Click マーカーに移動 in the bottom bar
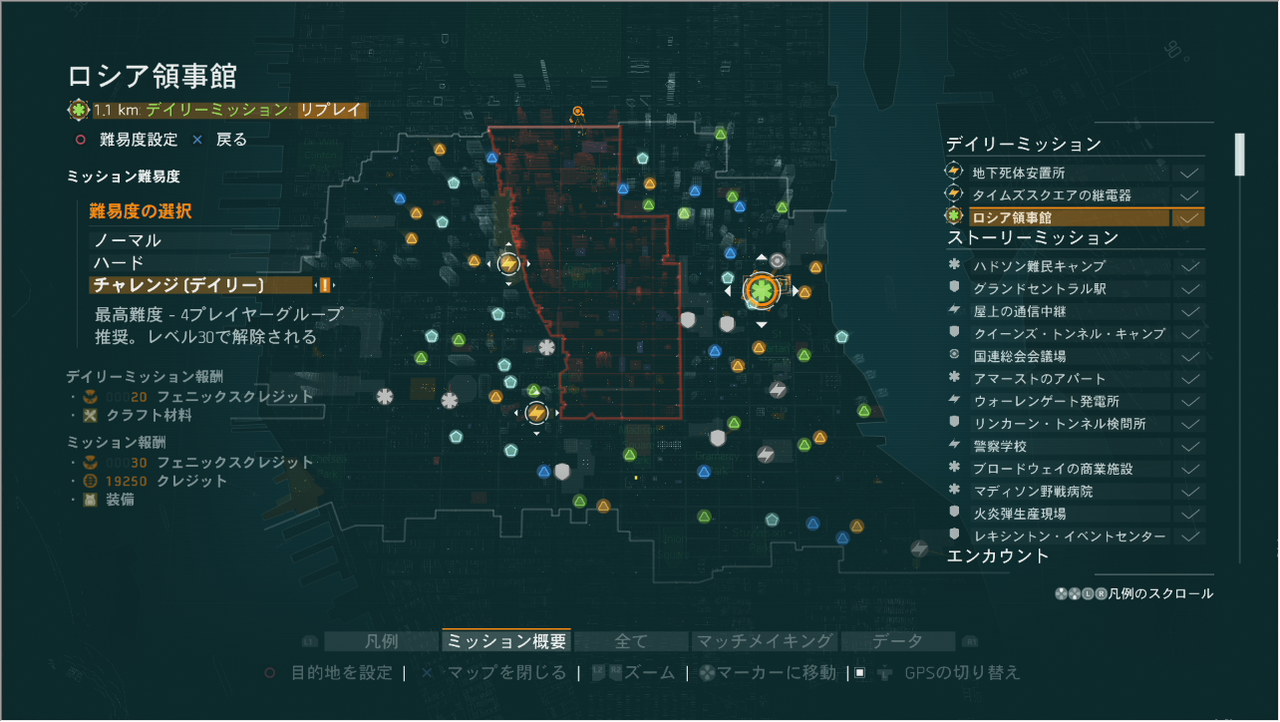 pyautogui.click(x=769, y=673)
